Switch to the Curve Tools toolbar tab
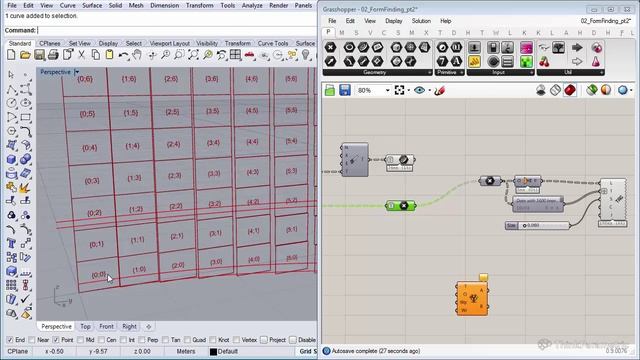Screen dimensions: 640x360 [x=273, y=43]
